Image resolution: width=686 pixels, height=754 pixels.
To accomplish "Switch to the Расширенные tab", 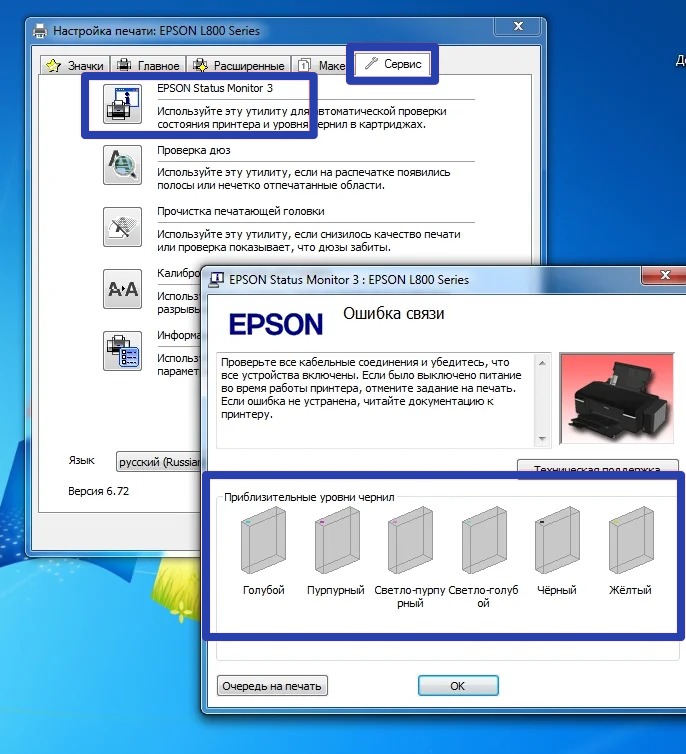I will (x=238, y=65).
